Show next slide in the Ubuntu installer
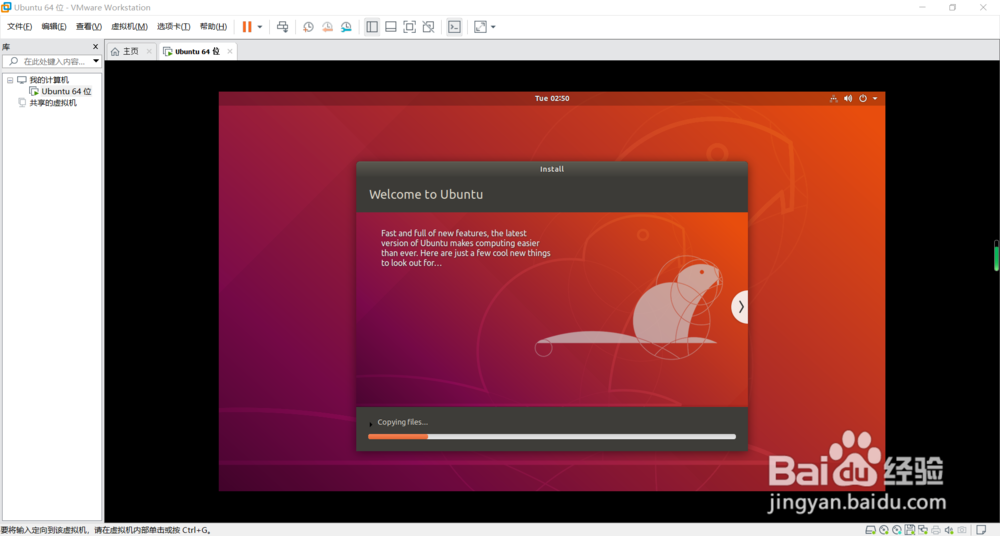The width and height of the screenshot is (1000, 536). click(x=740, y=307)
